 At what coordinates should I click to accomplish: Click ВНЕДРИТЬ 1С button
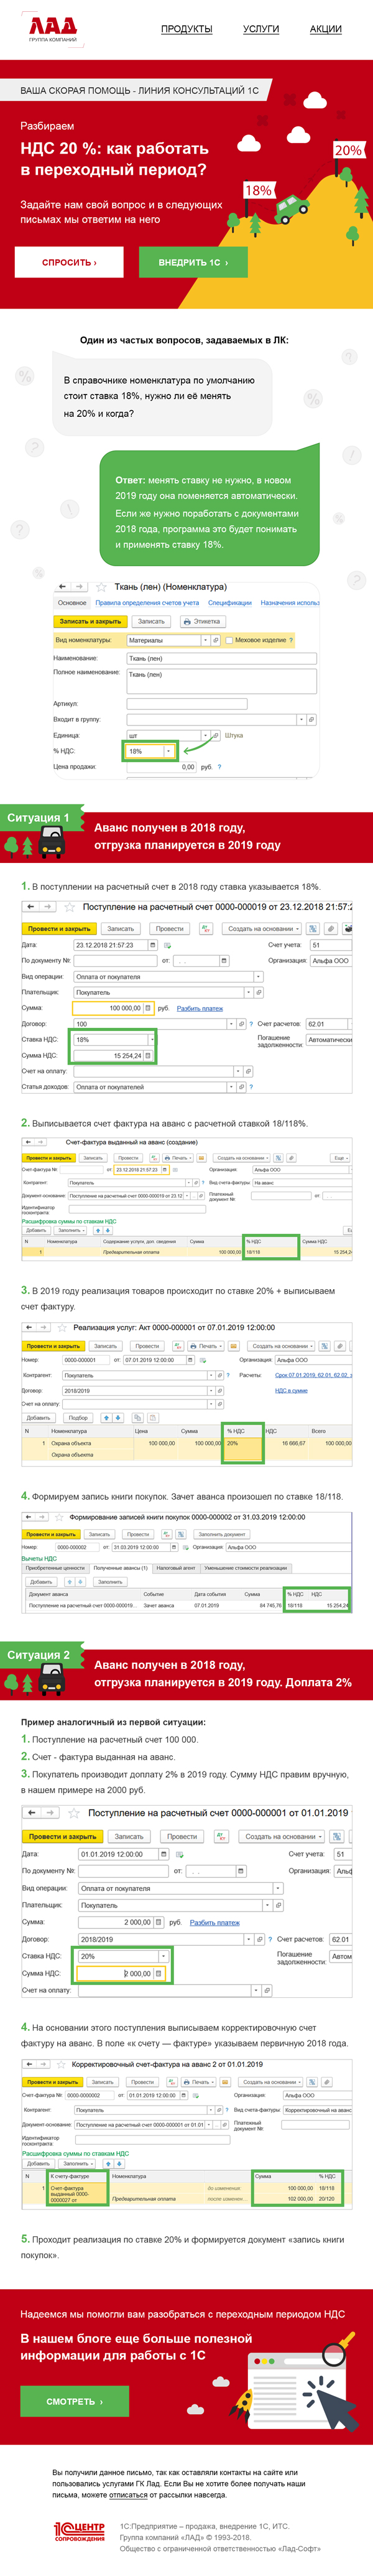click(x=193, y=262)
